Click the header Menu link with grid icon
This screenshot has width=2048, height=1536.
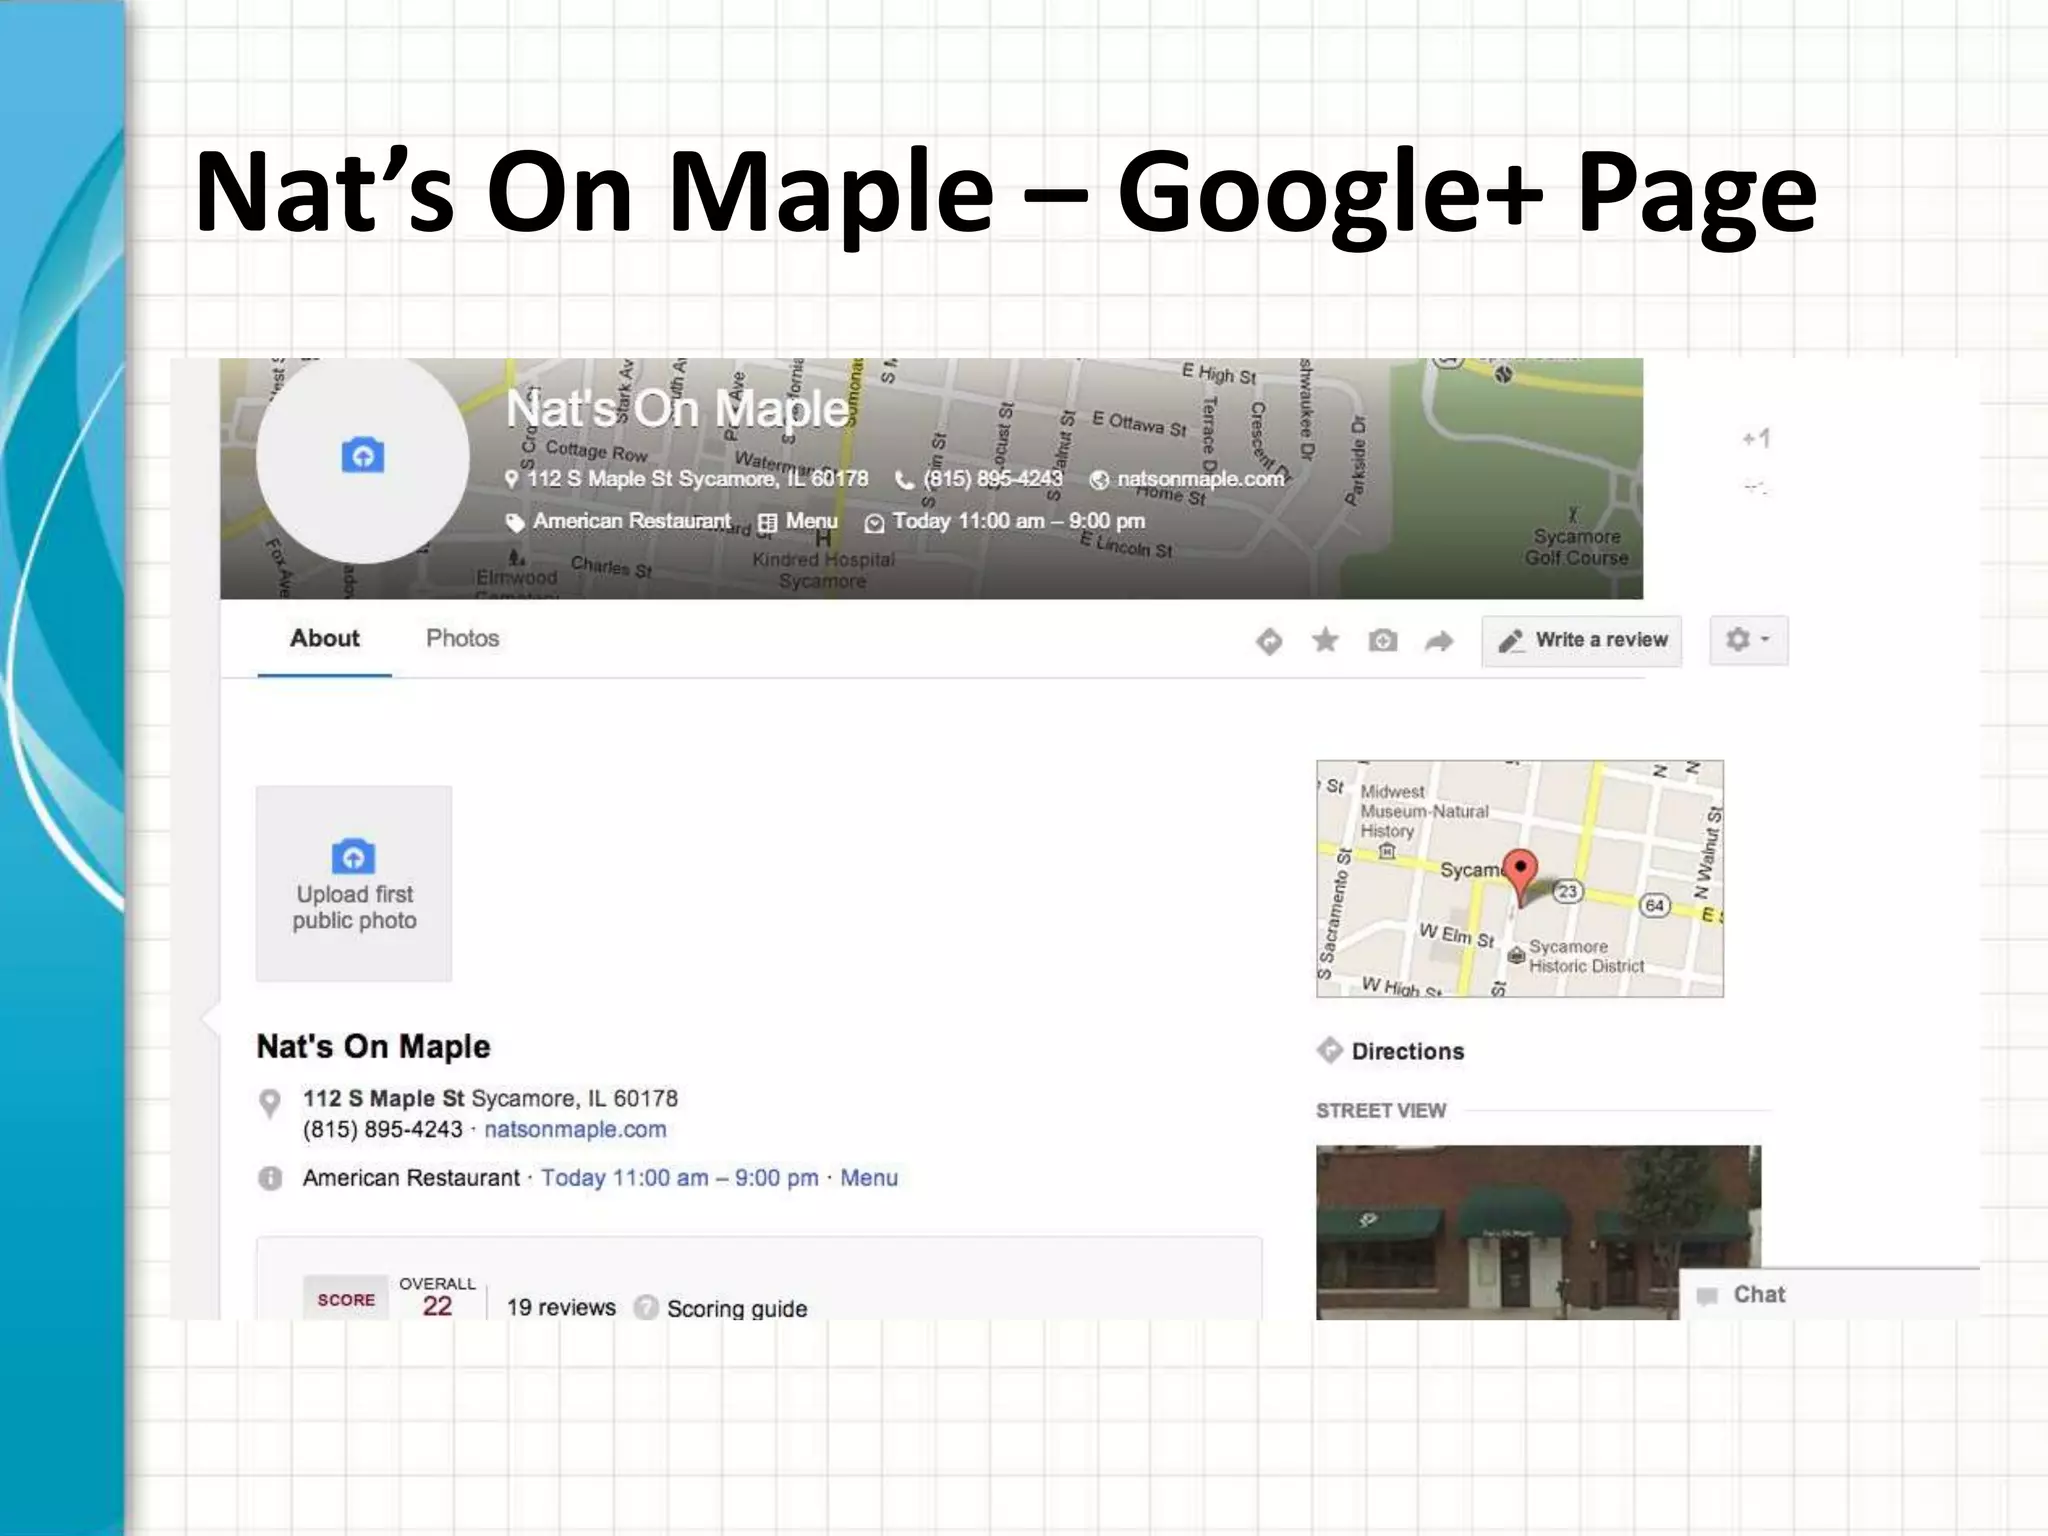(x=798, y=521)
